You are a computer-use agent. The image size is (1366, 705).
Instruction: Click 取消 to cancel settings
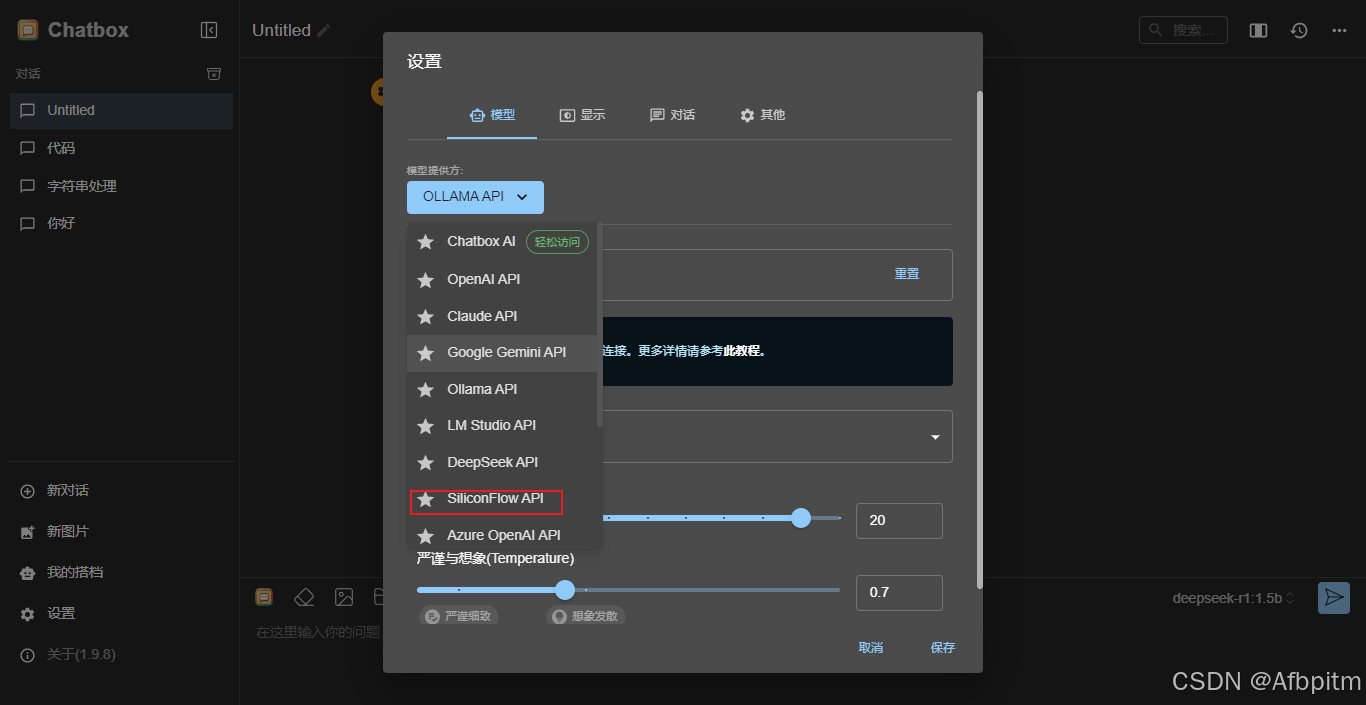click(x=871, y=648)
